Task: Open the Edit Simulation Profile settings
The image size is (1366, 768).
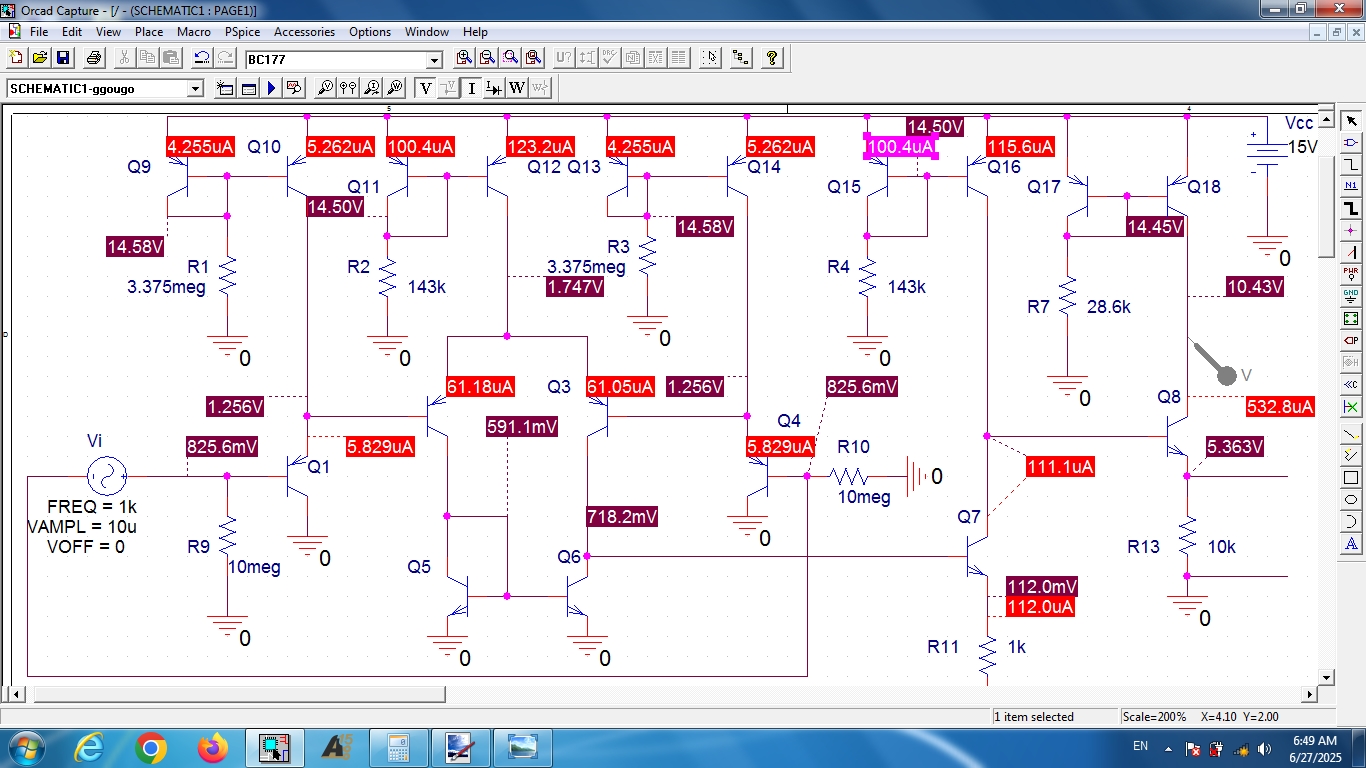Action: coord(248,88)
